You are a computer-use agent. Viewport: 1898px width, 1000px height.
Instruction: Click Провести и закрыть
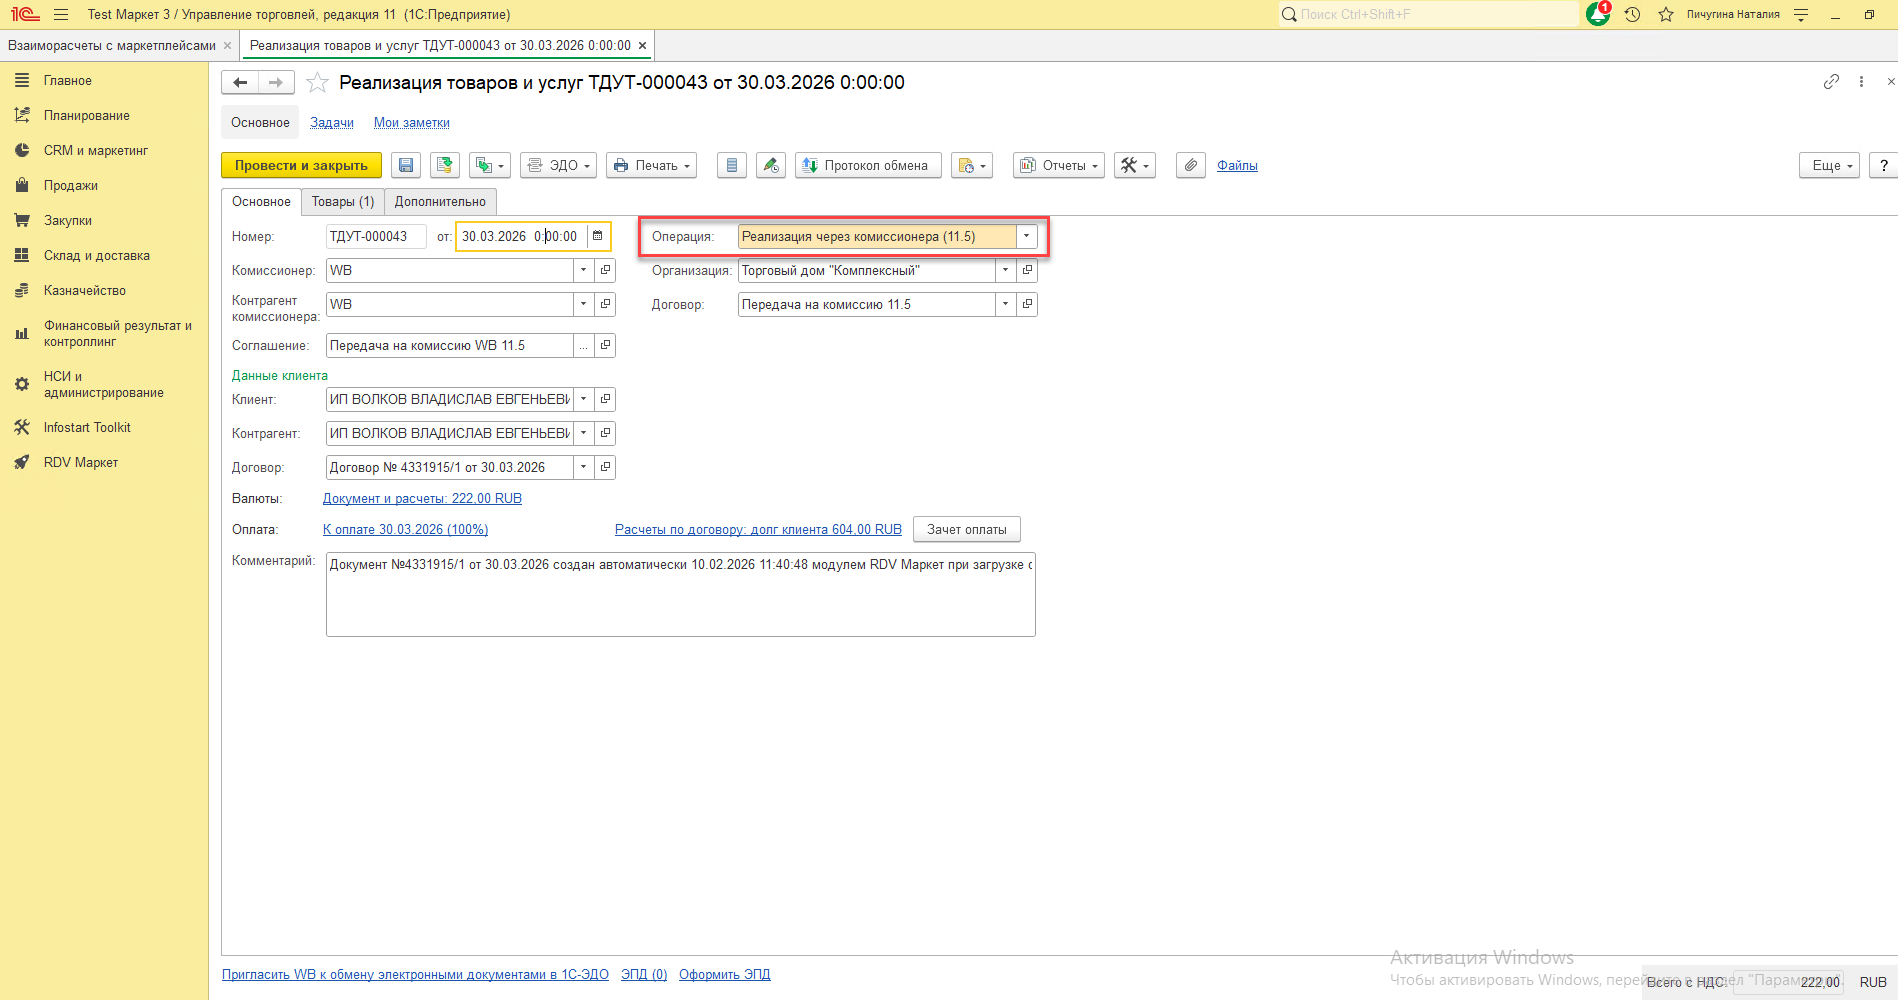point(301,166)
